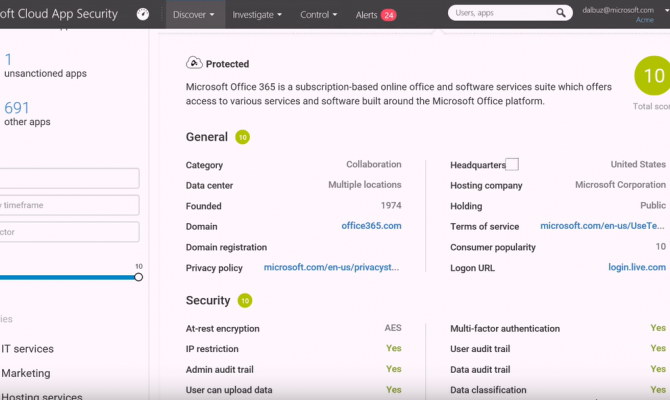The height and width of the screenshot is (400, 670).
Task: Click the Admin audit trail Yes value
Action: (x=394, y=369)
